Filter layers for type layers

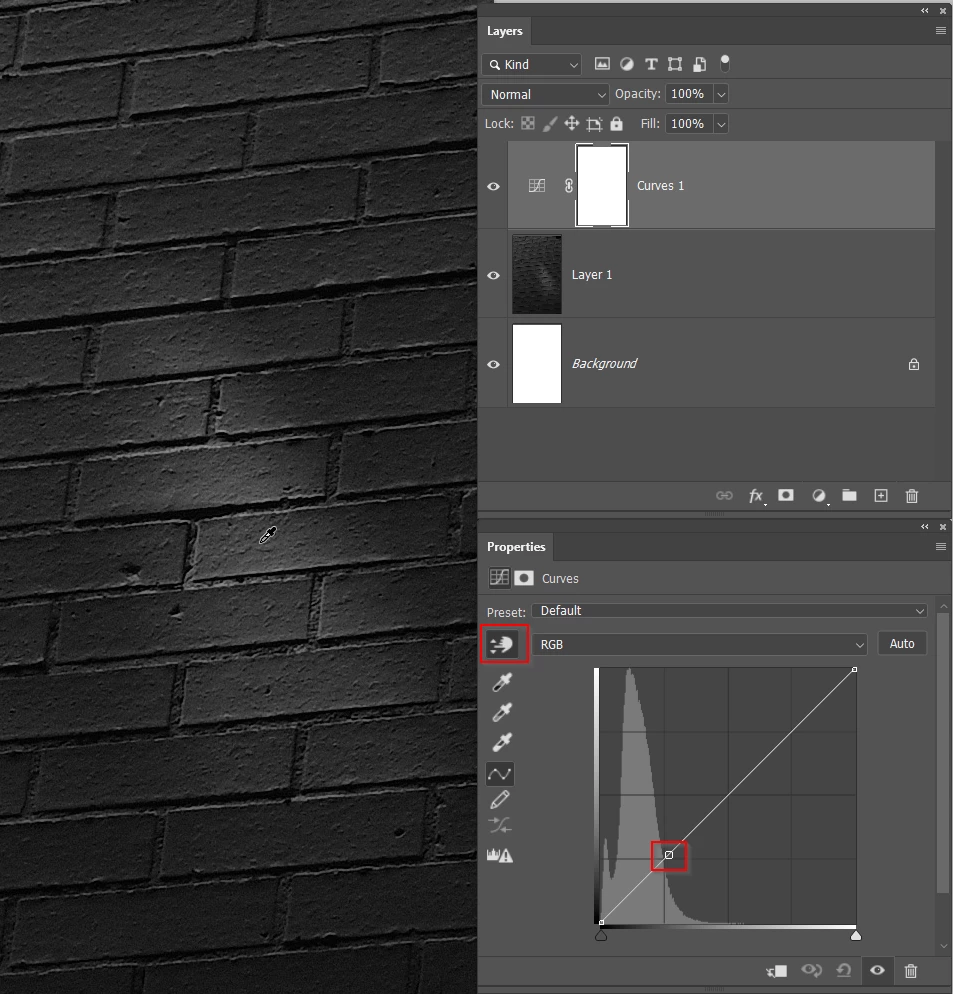click(x=651, y=63)
